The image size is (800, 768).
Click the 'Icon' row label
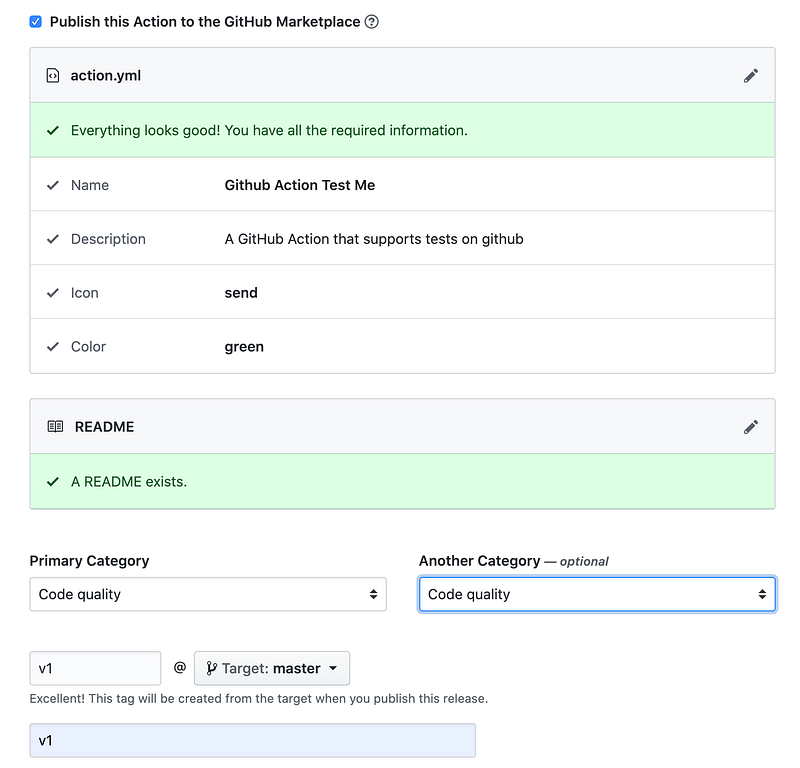pos(85,293)
